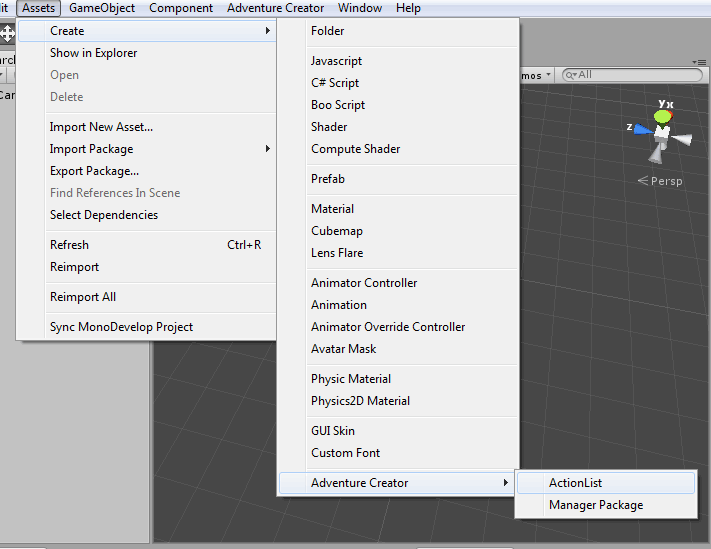This screenshot has width=711, height=549.
Task: Create a new GUI Skin
Action: 398,431
